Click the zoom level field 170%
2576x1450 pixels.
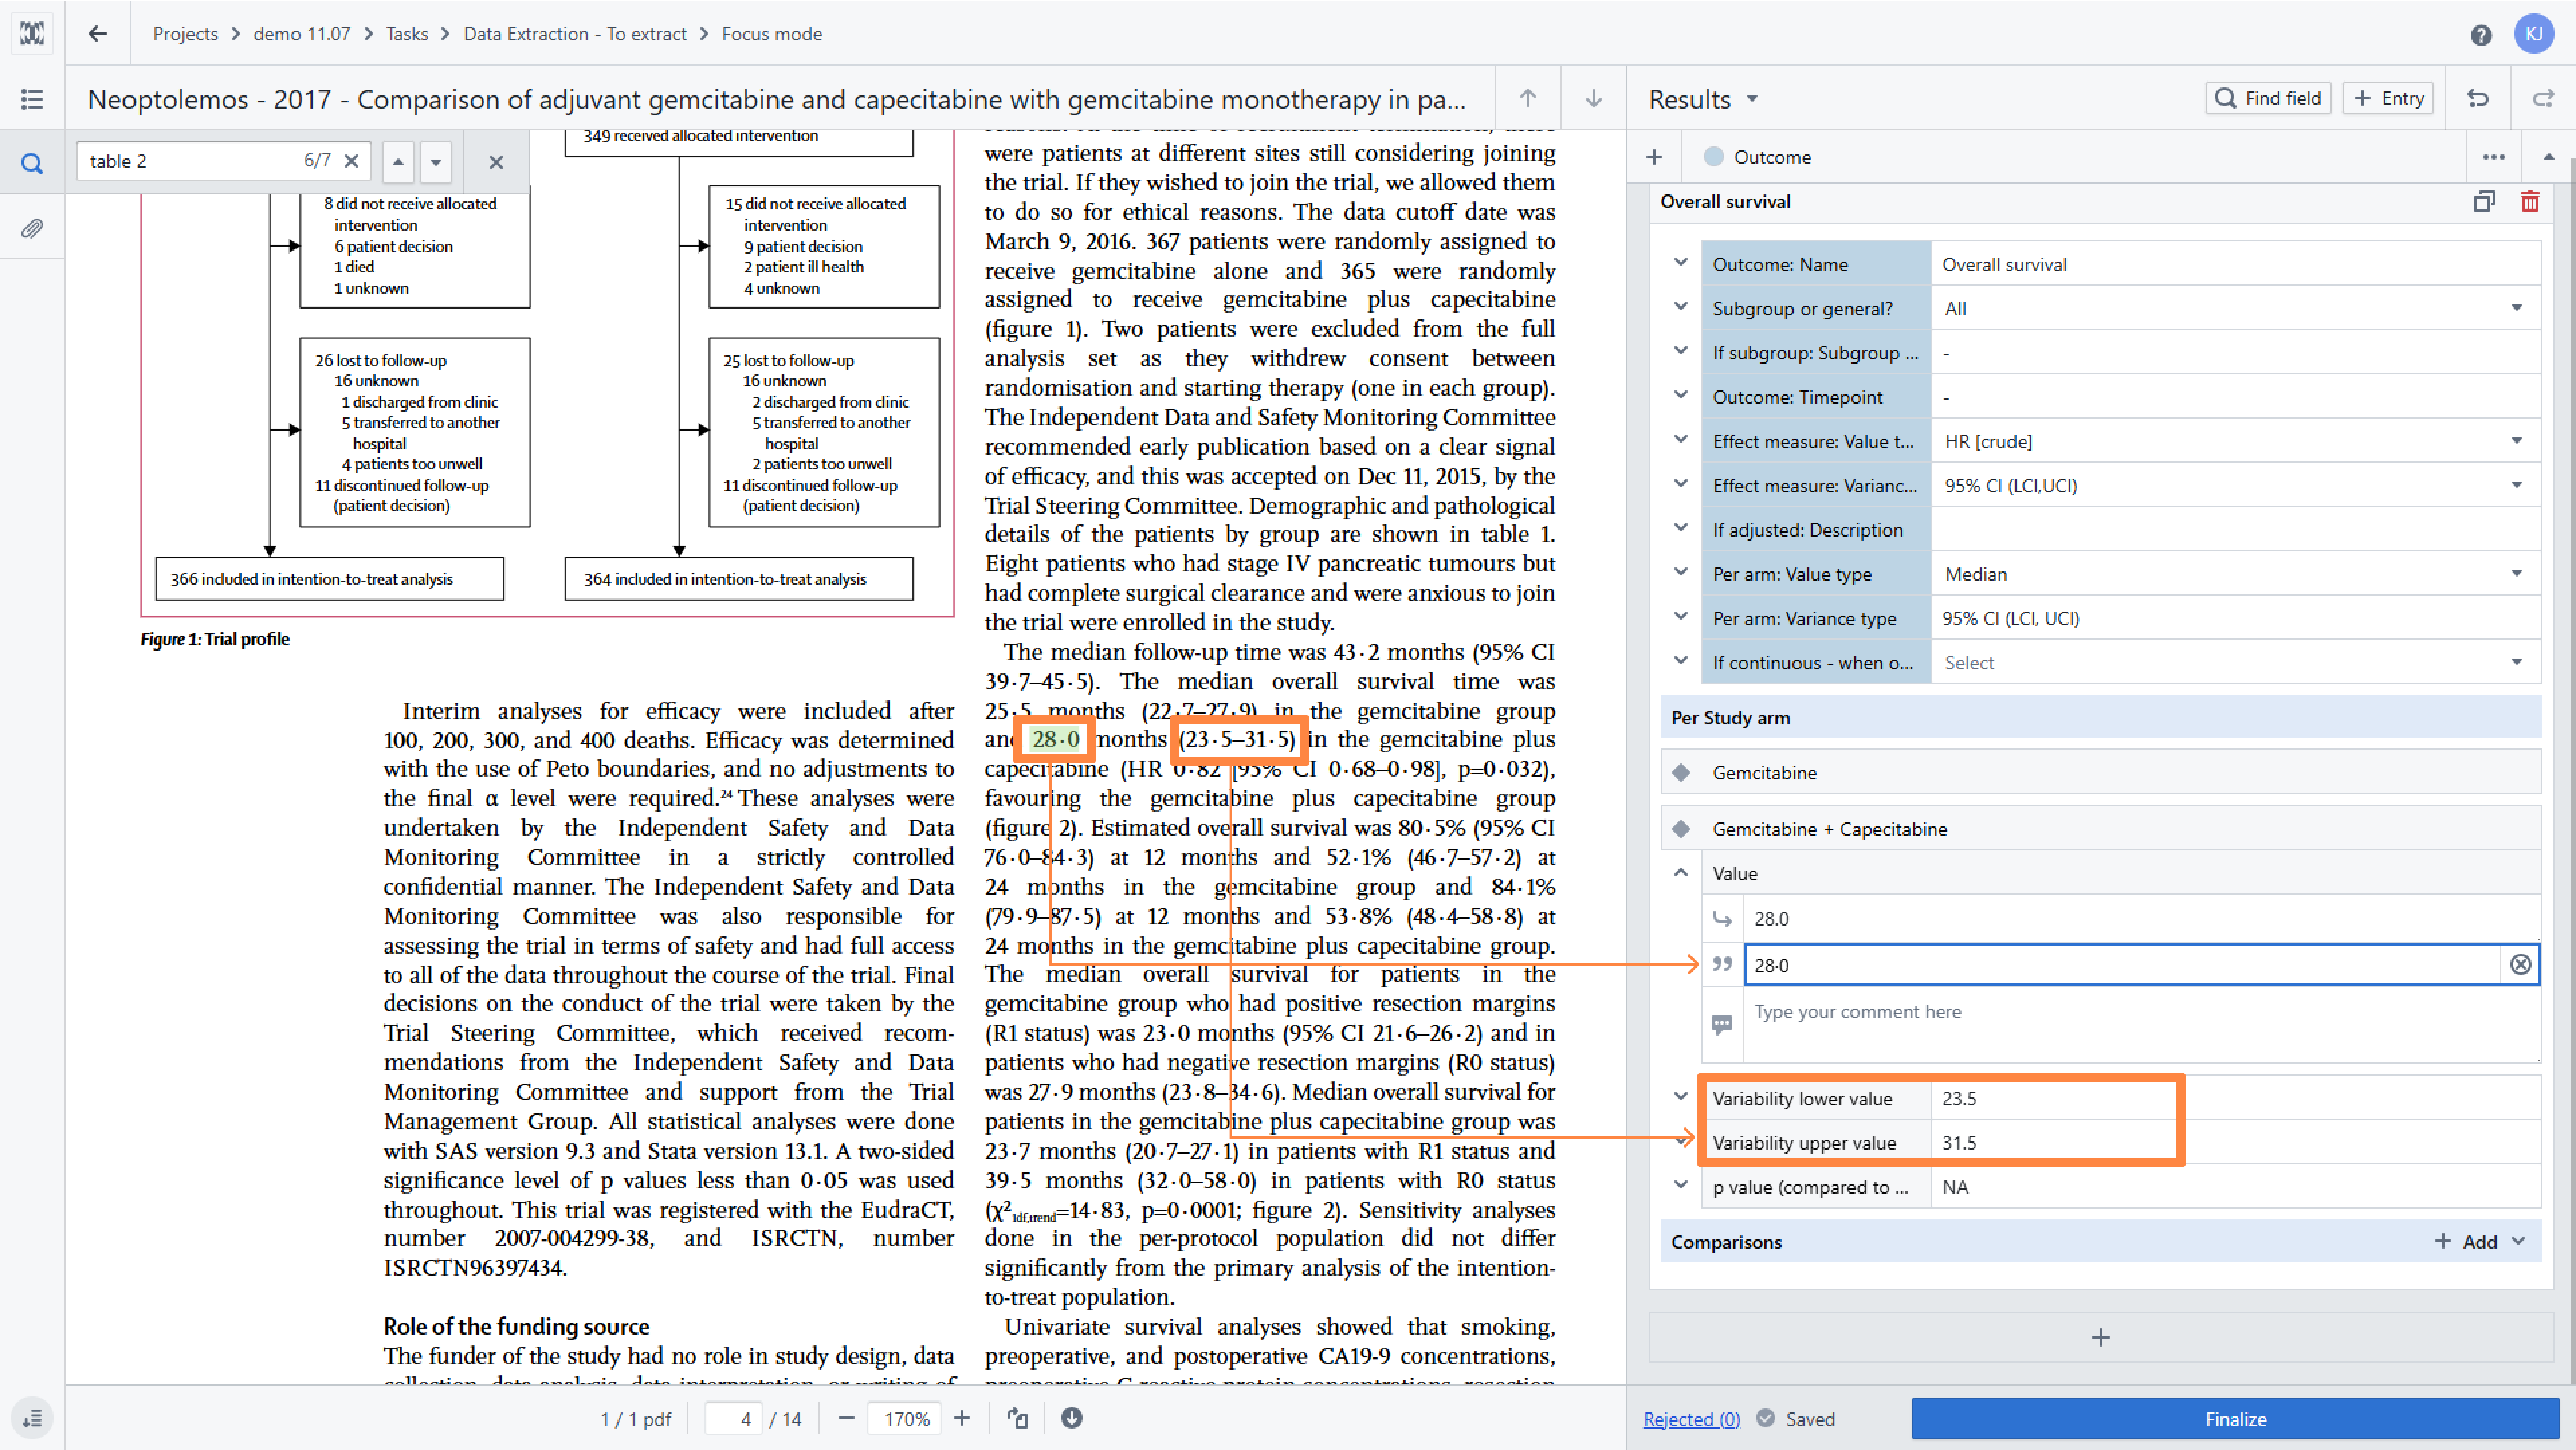[x=905, y=1418]
